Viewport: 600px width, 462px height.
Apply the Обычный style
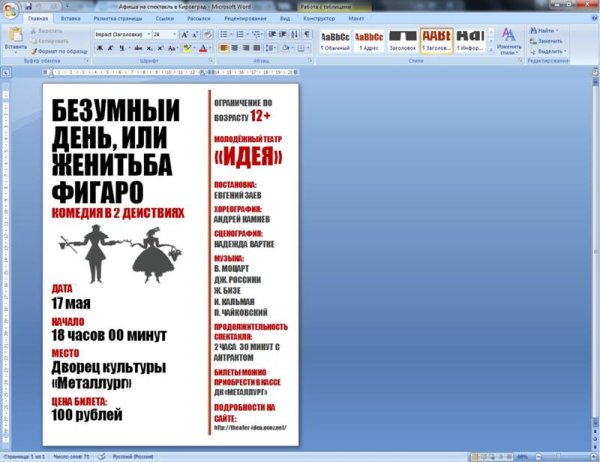[x=335, y=41]
